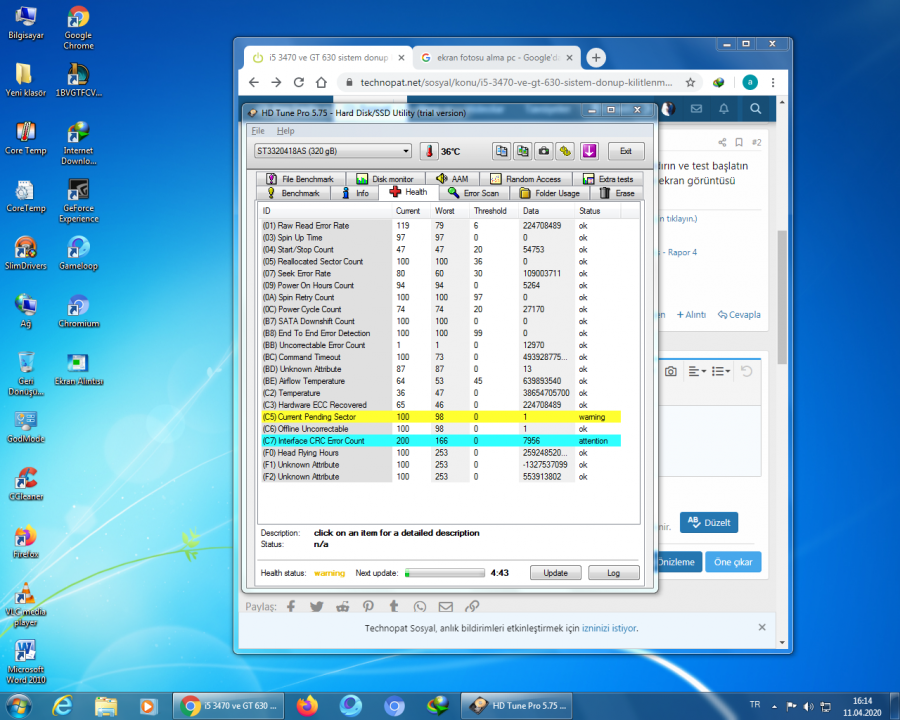Switch to the Benchmark tab

(293, 193)
